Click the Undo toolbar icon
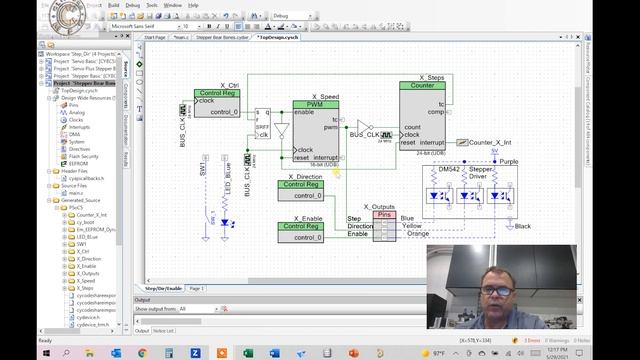This screenshot has height=360, width=640. (x=226, y=16)
